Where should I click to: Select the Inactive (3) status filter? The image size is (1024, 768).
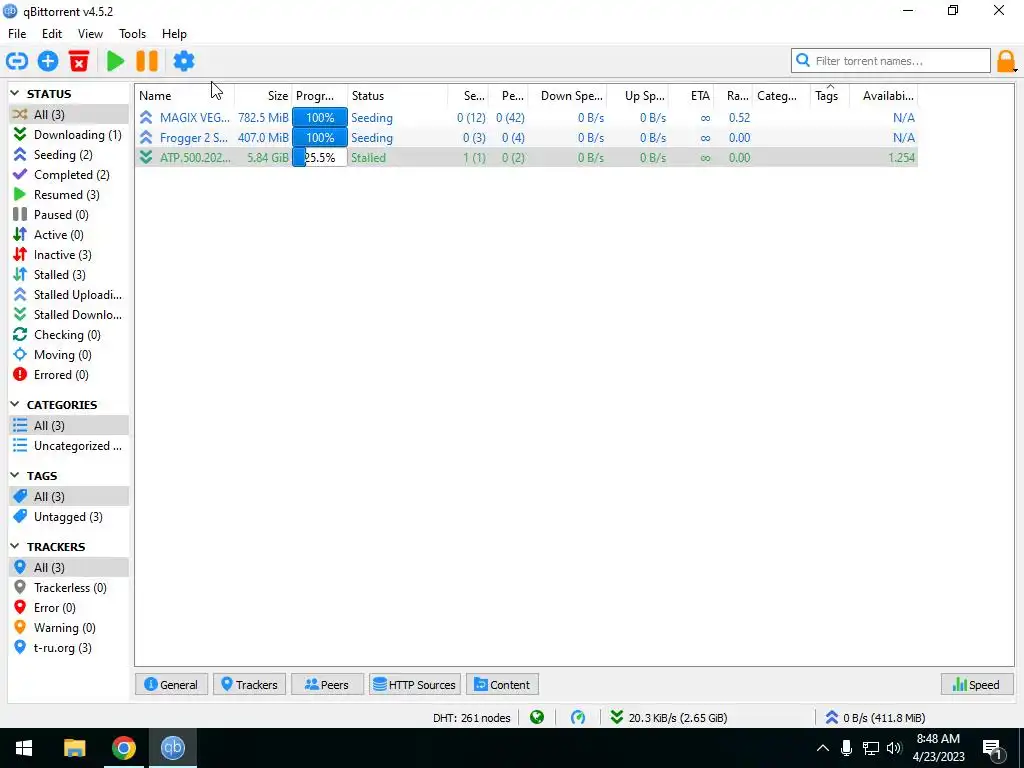(x=69, y=255)
